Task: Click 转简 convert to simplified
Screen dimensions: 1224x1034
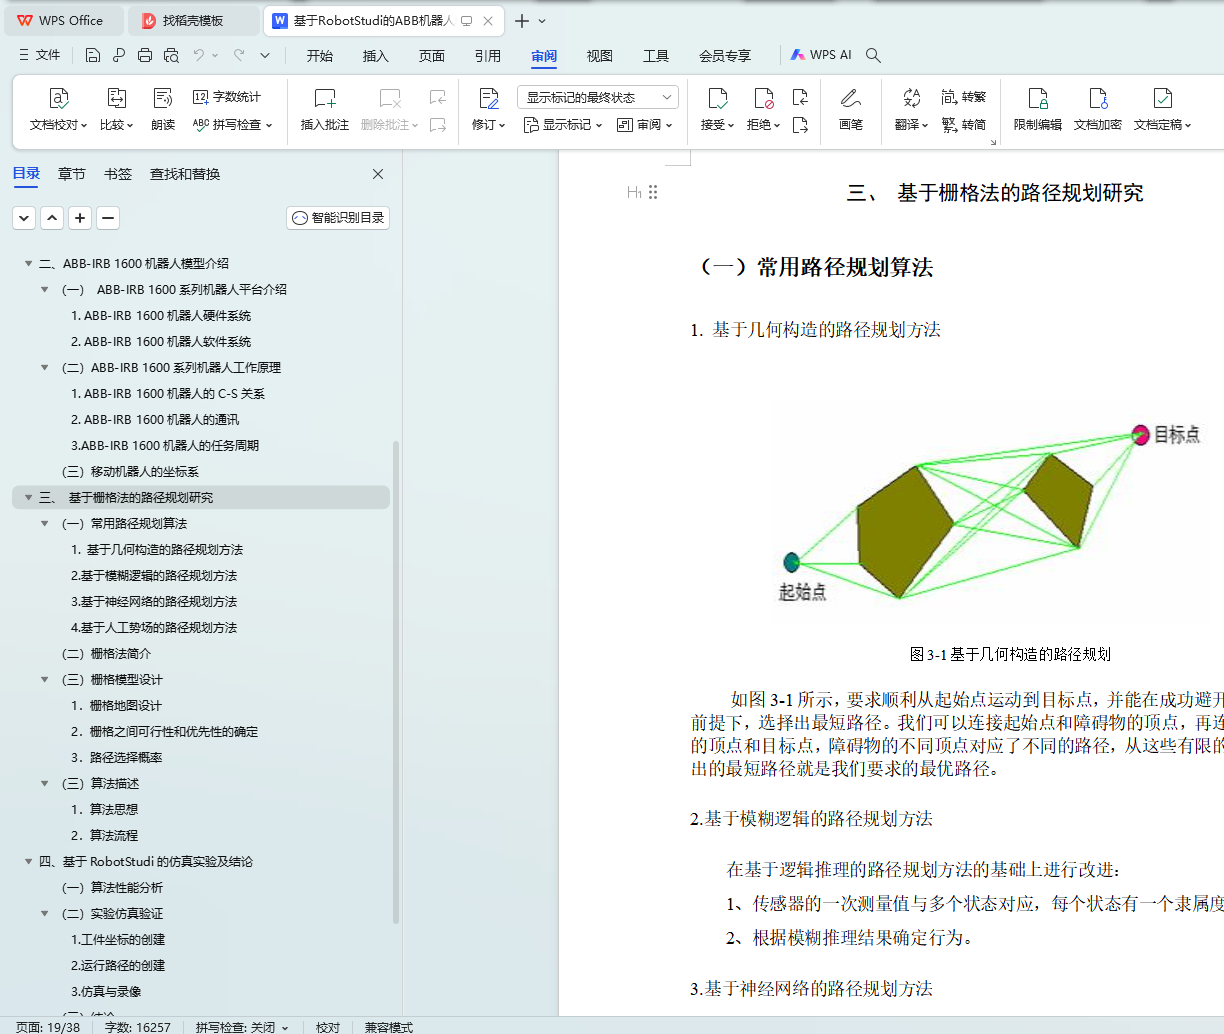Action: 964,125
